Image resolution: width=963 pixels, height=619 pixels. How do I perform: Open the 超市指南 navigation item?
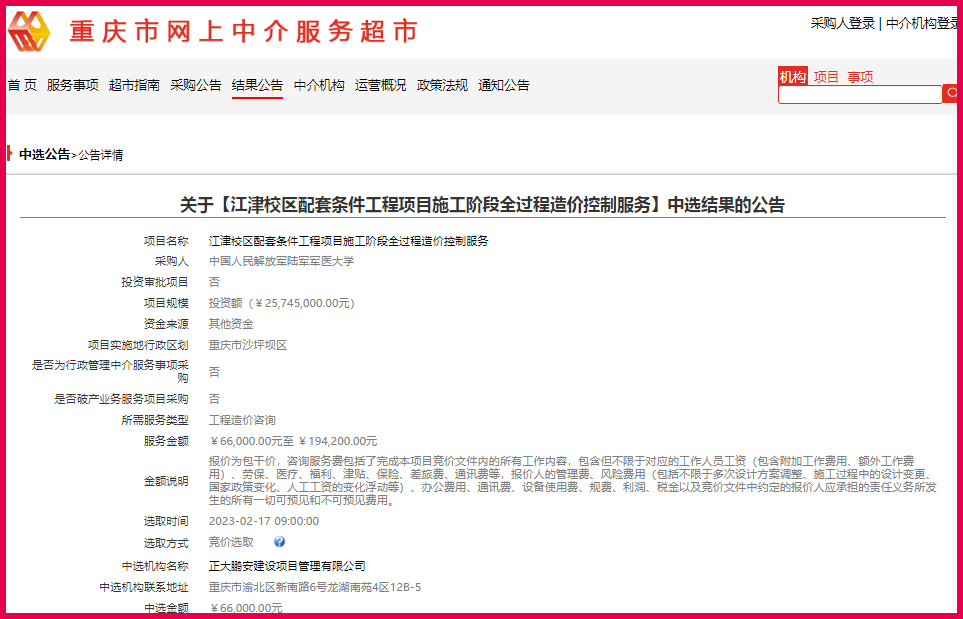point(134,85)
